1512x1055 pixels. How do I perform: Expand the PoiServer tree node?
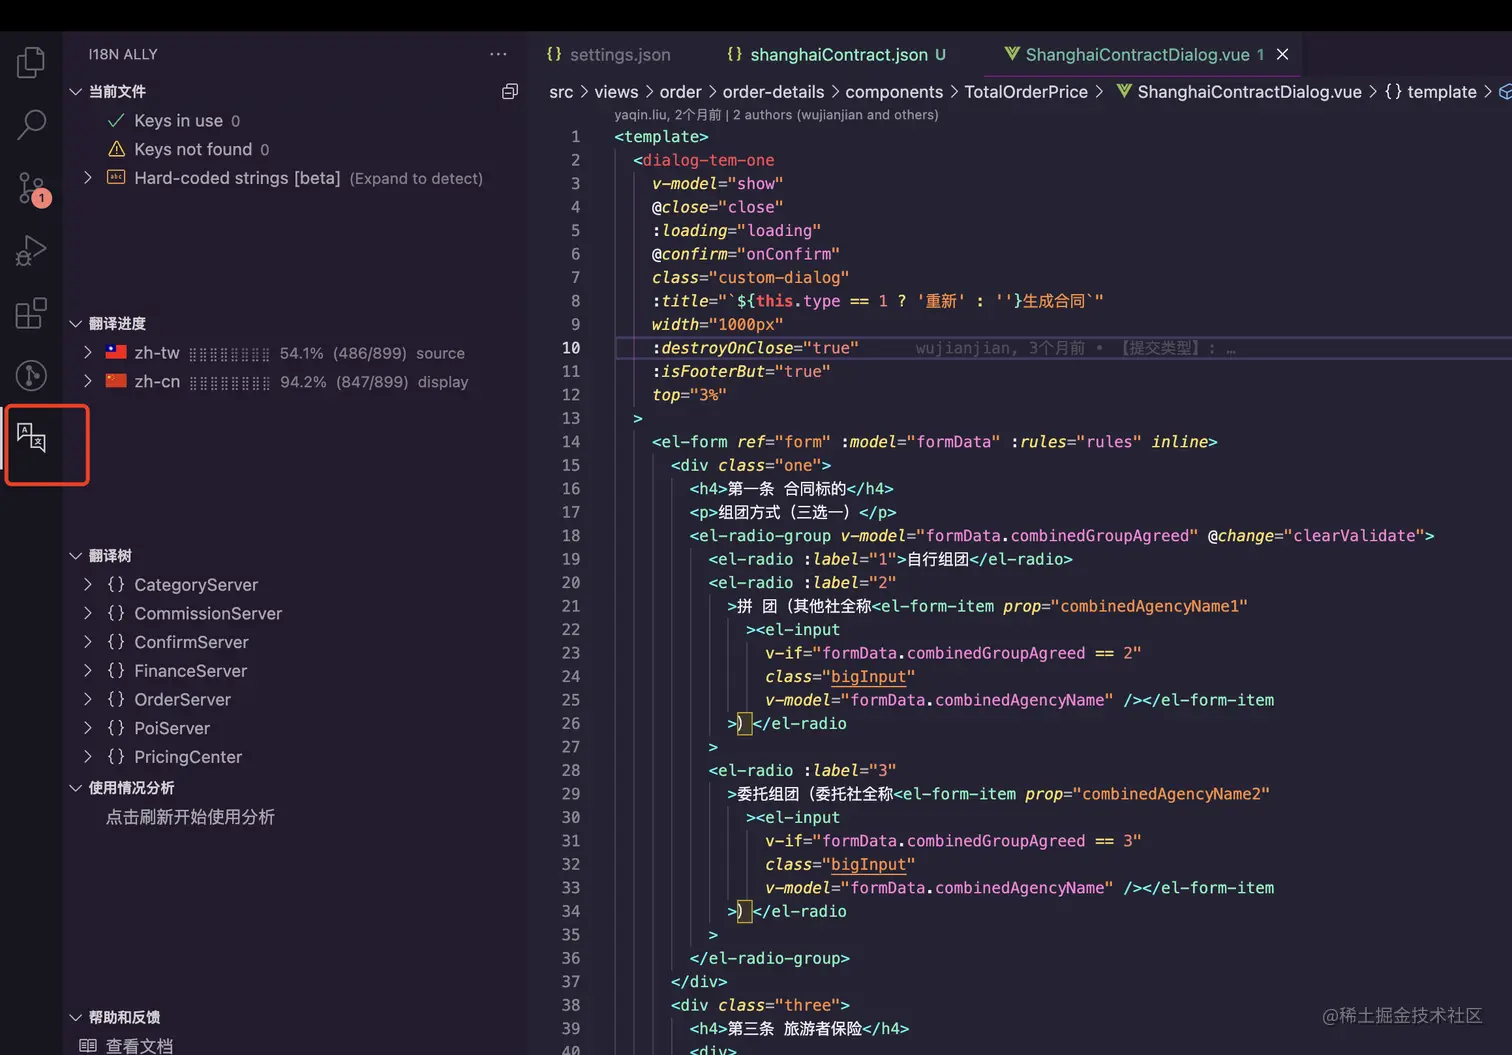[x=88, y=728]
